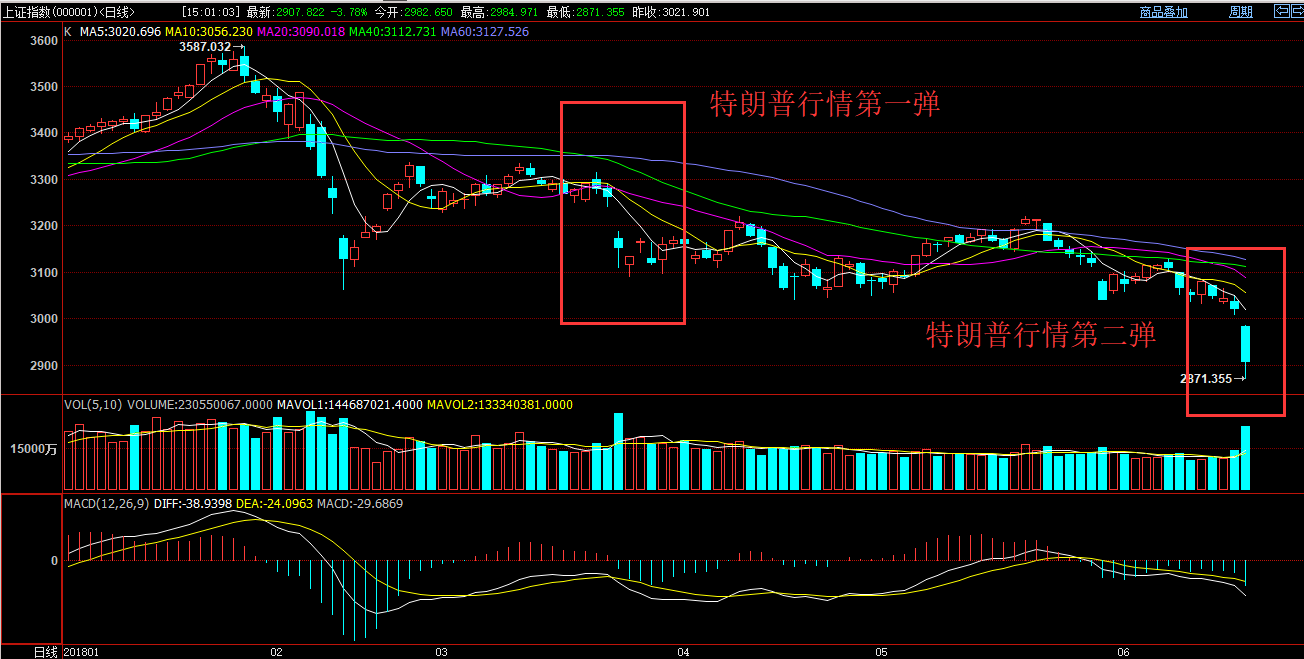Click the green MA40 indicator label
The image size is (1304, 659).
(392, 32)
